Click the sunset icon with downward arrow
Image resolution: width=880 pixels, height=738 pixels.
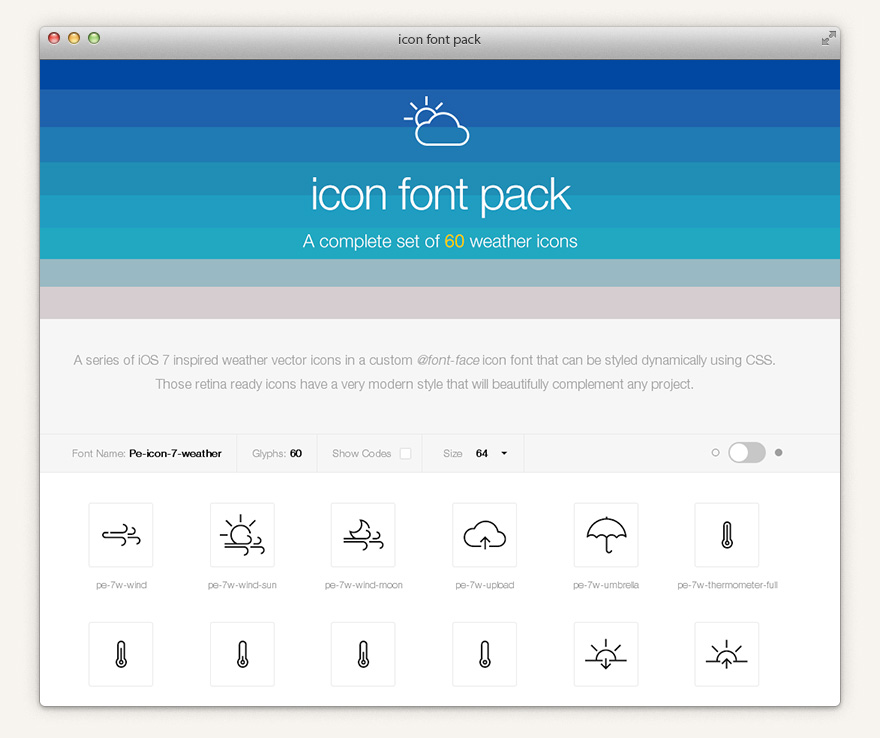(605, 654)
